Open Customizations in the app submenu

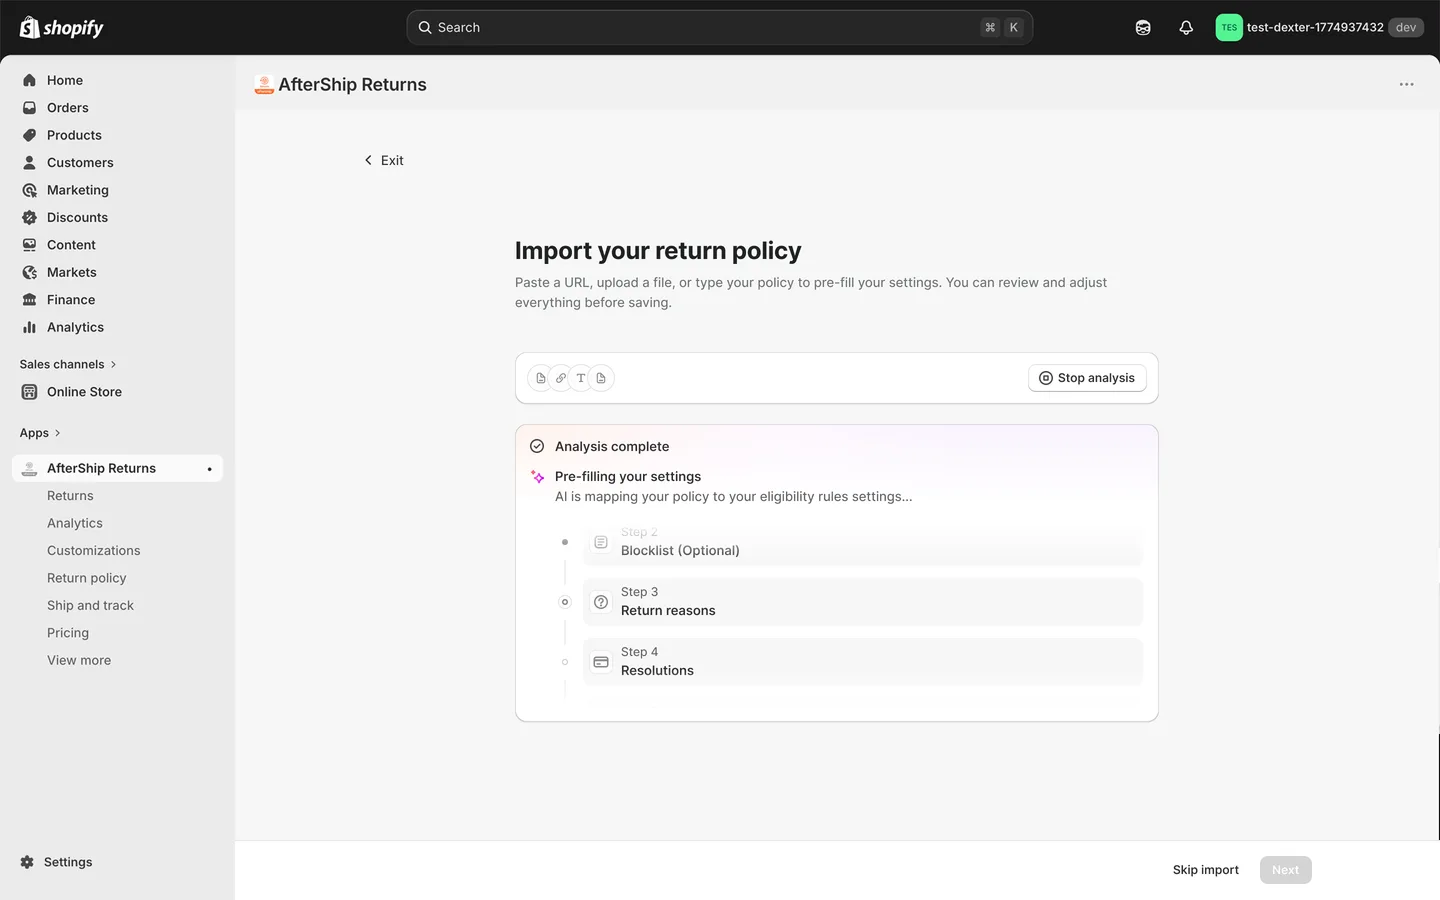coord(94,551)
